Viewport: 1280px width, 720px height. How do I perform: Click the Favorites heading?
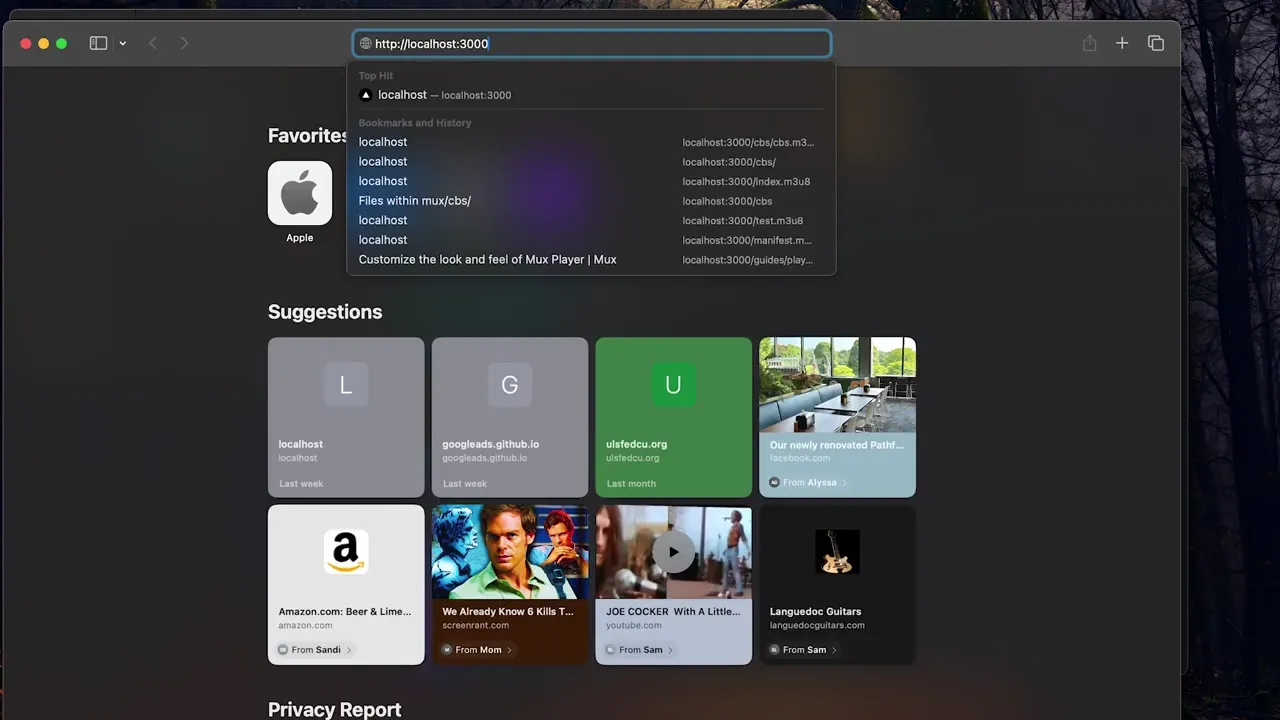click(308, 136)
